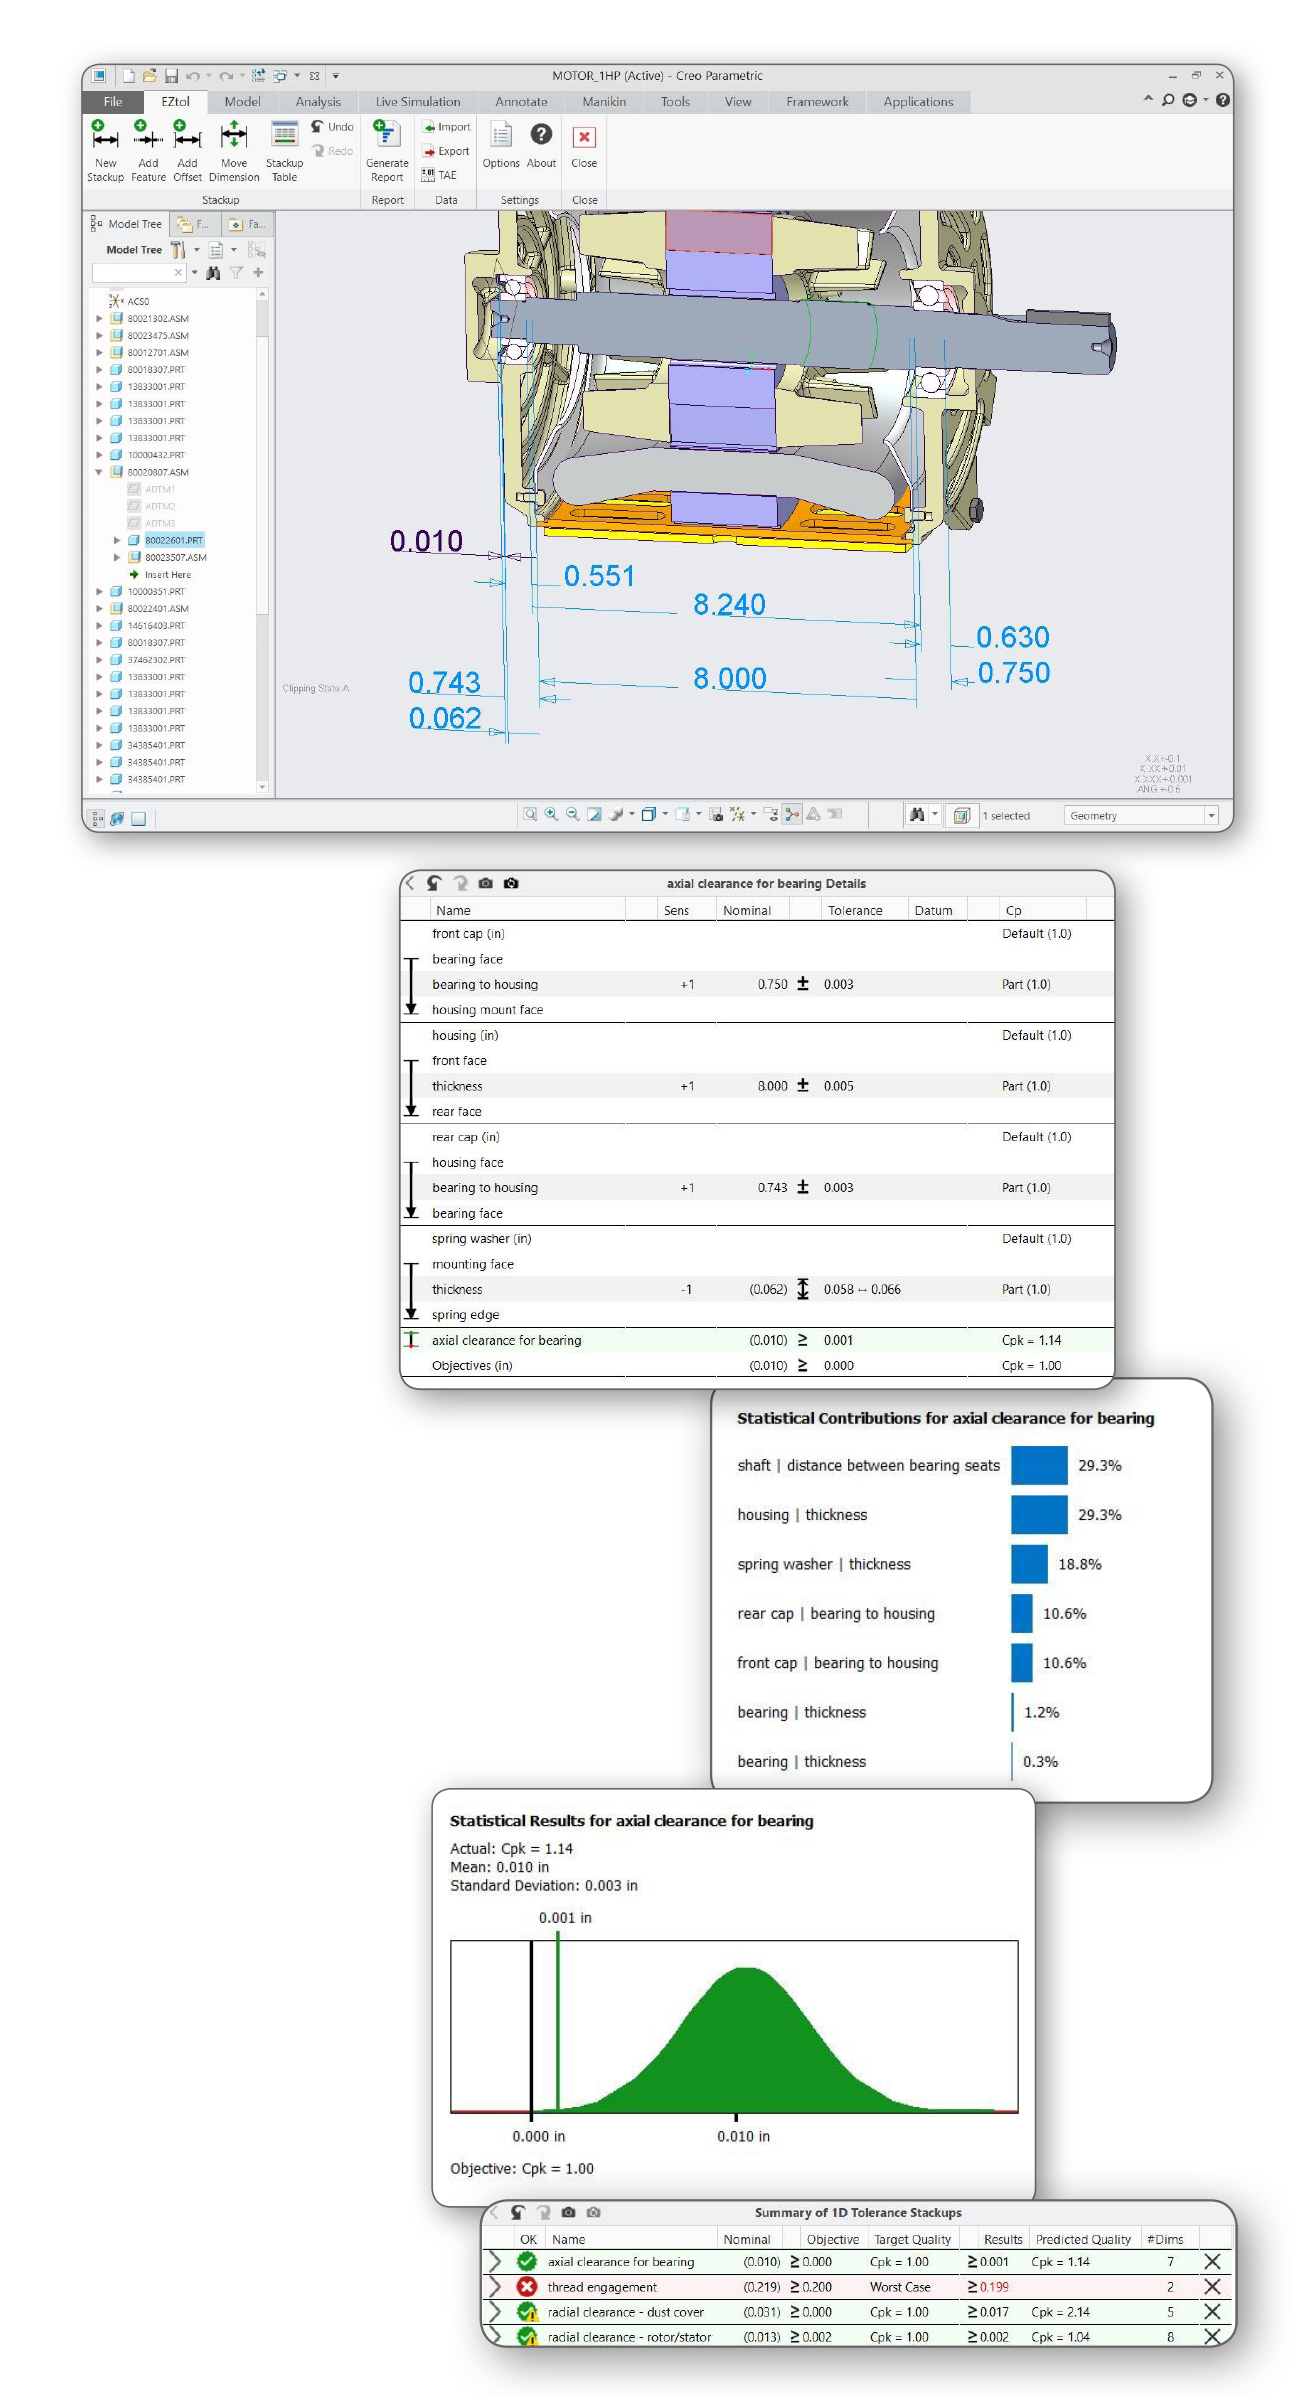This screenshot has width=1308, height=2396.
Task: Click the back chevron in bearing Details panel
Action: 410,883
